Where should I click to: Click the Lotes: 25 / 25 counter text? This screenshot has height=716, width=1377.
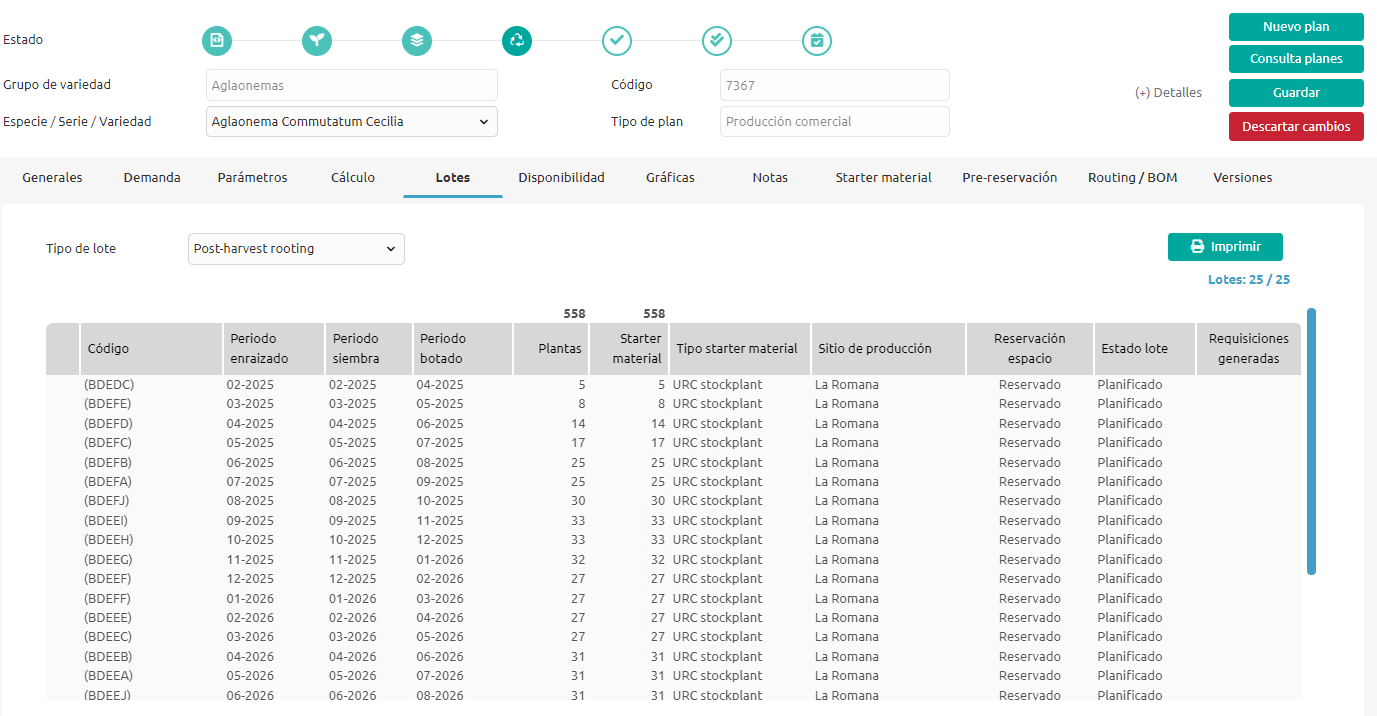(x=1249, y=280)
